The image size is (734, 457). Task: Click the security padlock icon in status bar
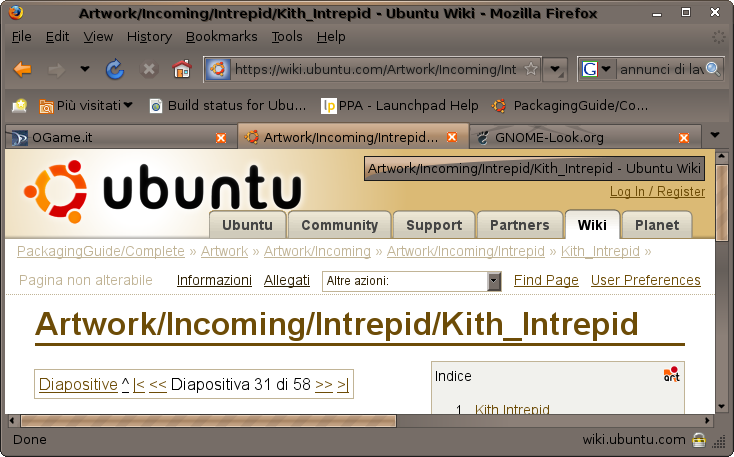pos(699,440)
